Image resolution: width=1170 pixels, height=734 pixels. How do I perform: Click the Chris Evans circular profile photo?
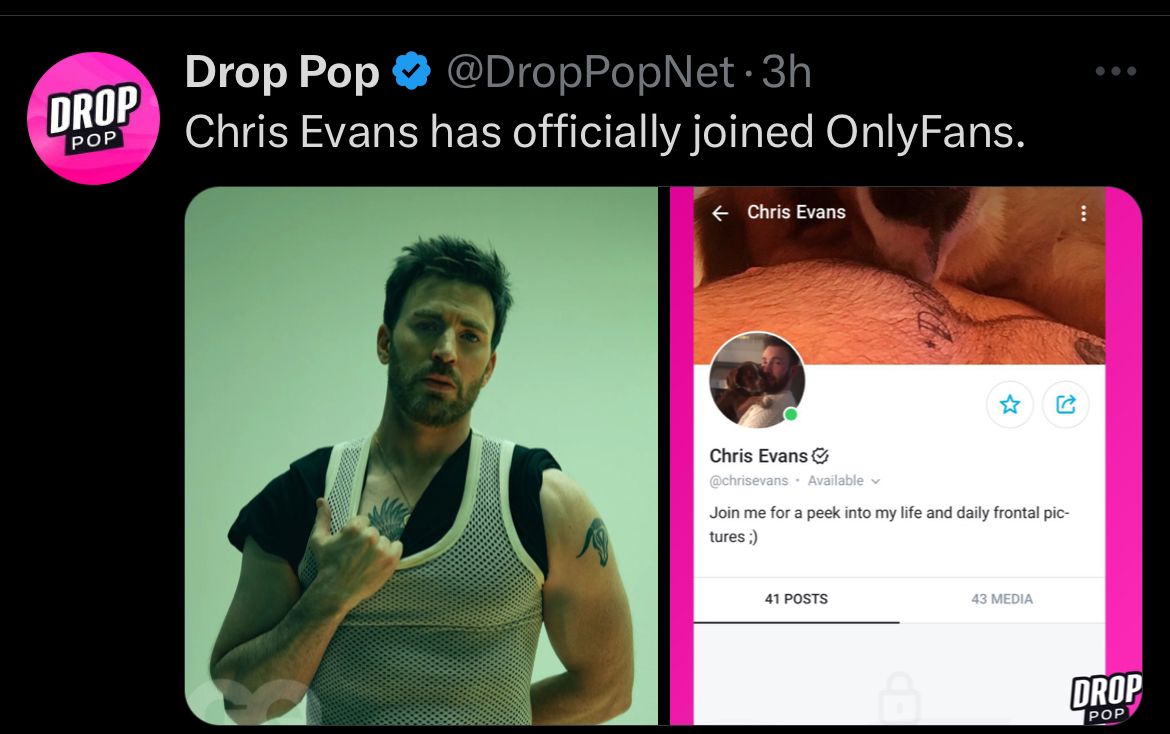757,380
